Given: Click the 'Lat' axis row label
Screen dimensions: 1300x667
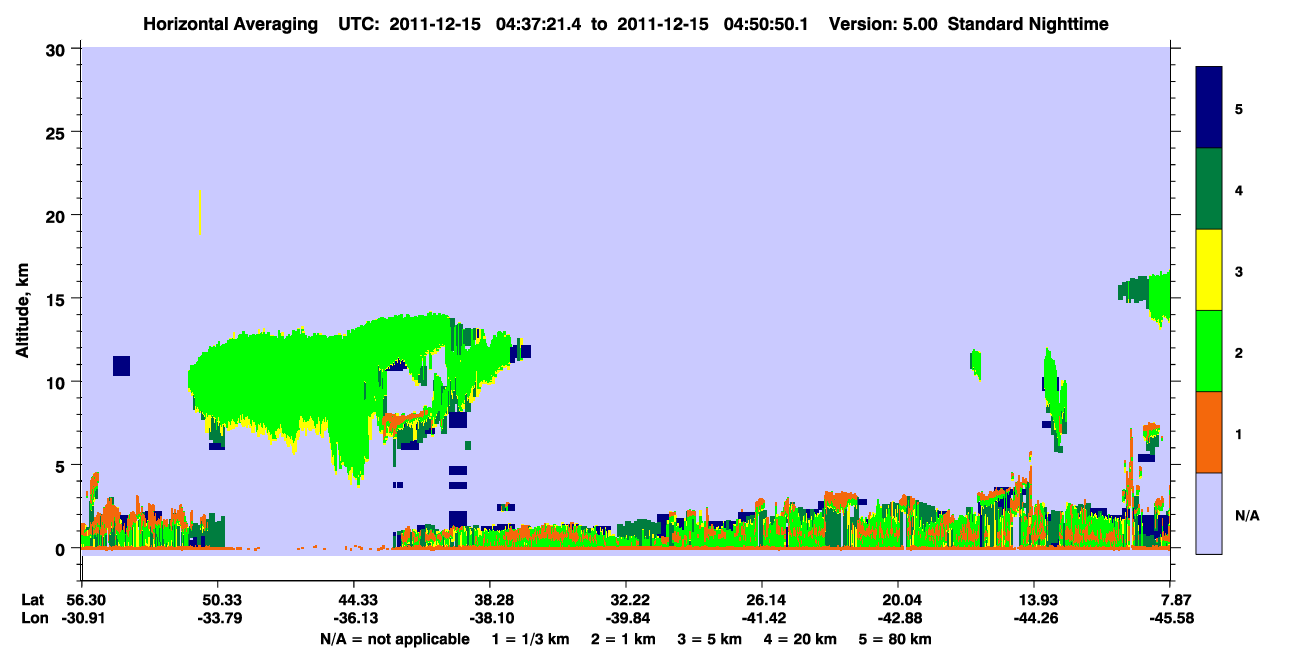Looking at the screenshot, I should pyautogui.click(x=33, y=600).
